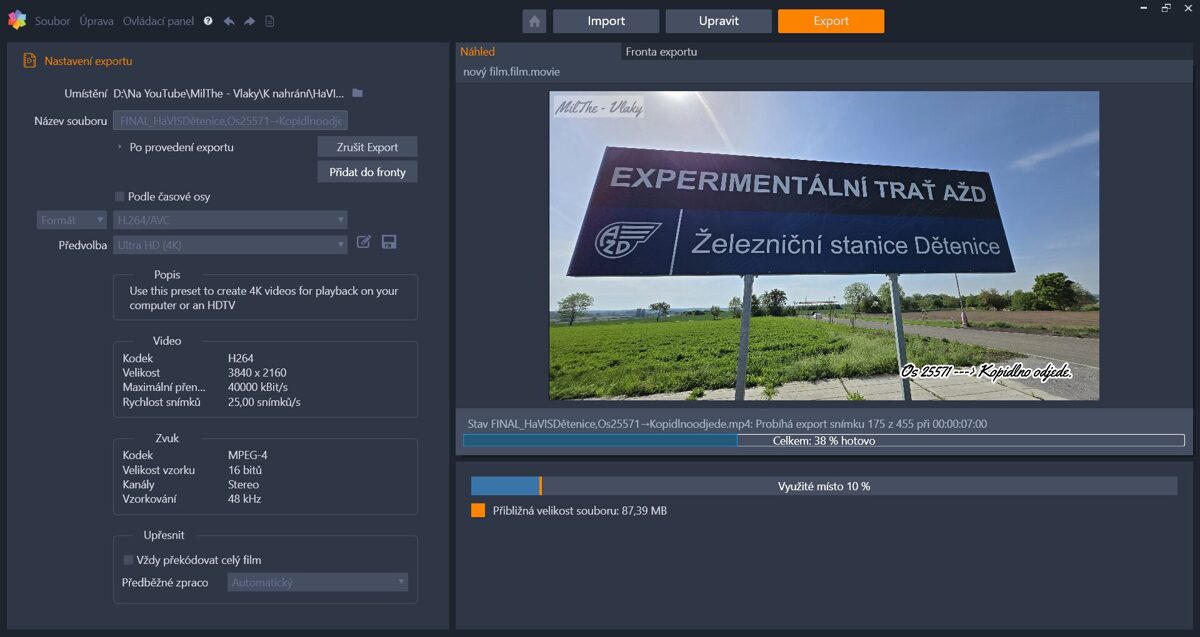Click the Zrušit Export button
1200x637 pixels.
(x=367, y=147)
